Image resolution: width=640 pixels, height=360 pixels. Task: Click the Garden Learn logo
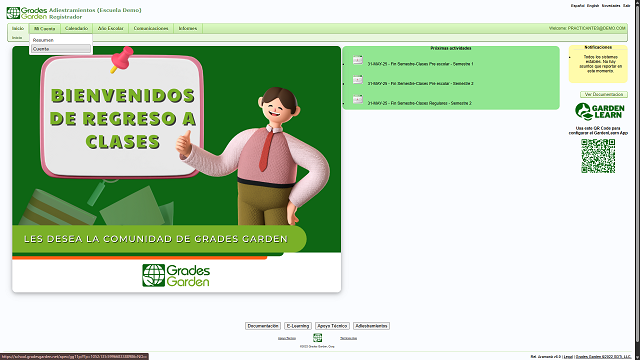pos(600,111)
